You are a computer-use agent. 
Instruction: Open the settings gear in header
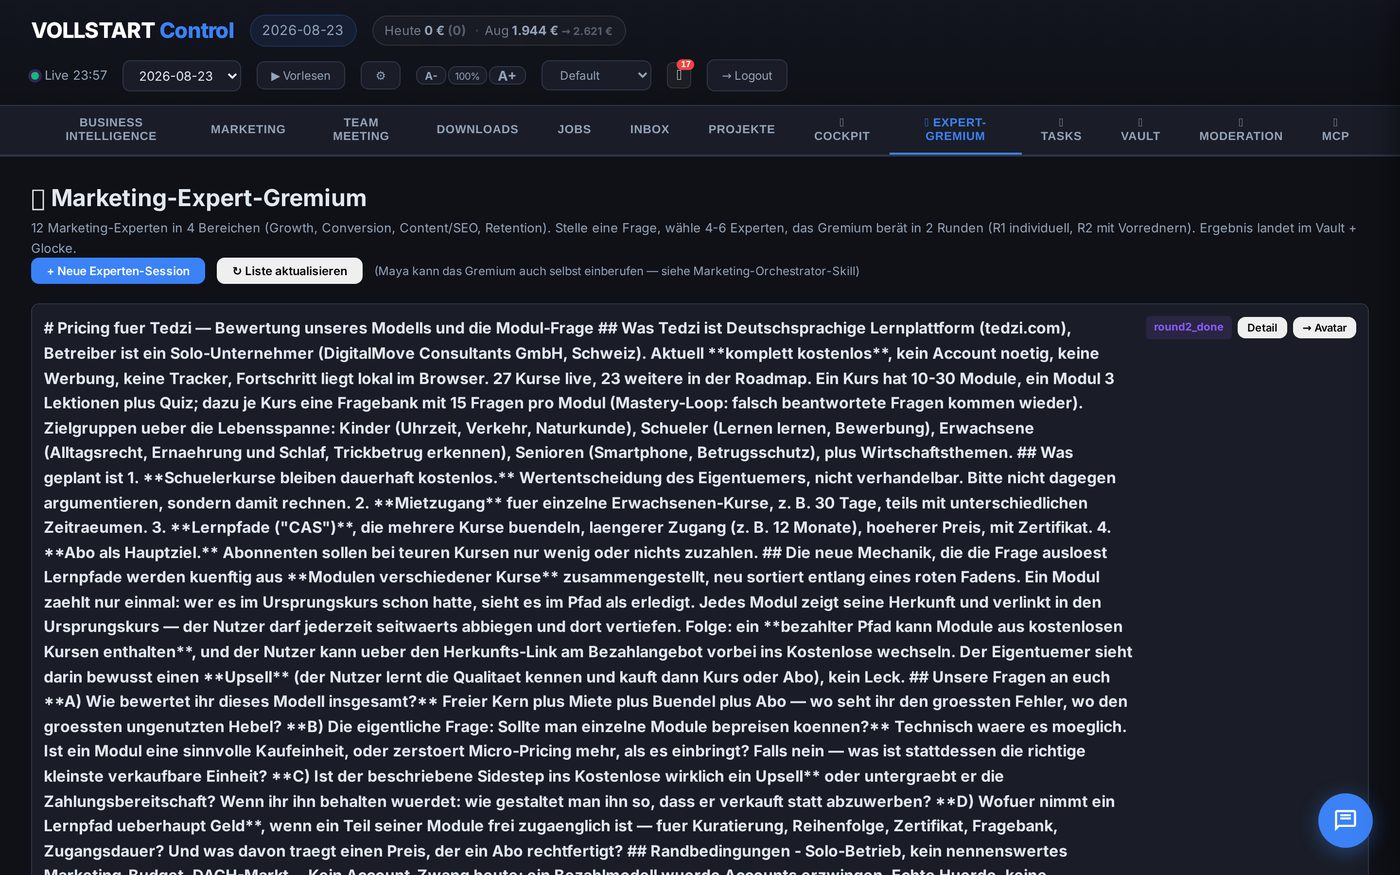[x=380, y=76]
